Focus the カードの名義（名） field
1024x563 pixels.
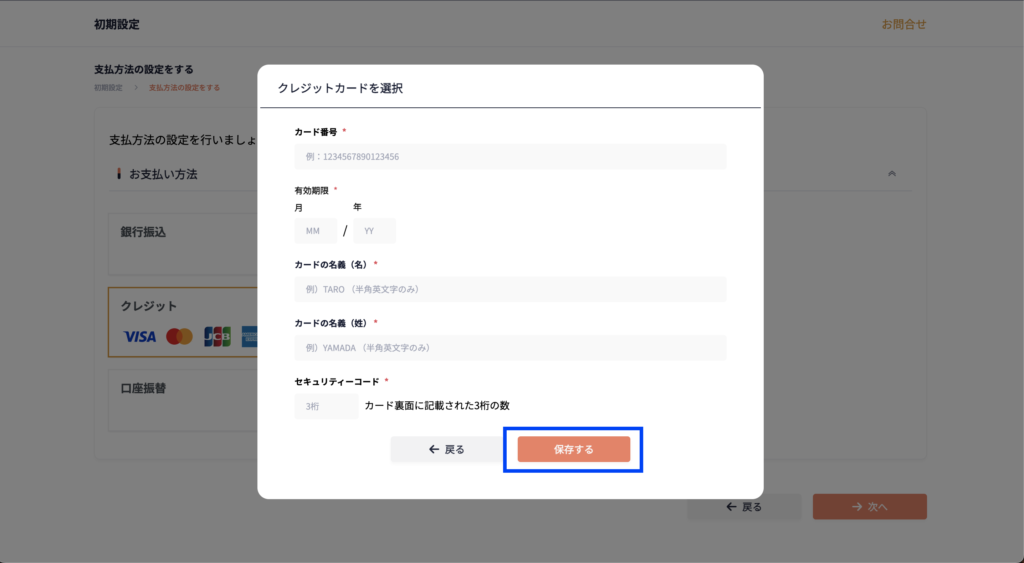point(510,290)
